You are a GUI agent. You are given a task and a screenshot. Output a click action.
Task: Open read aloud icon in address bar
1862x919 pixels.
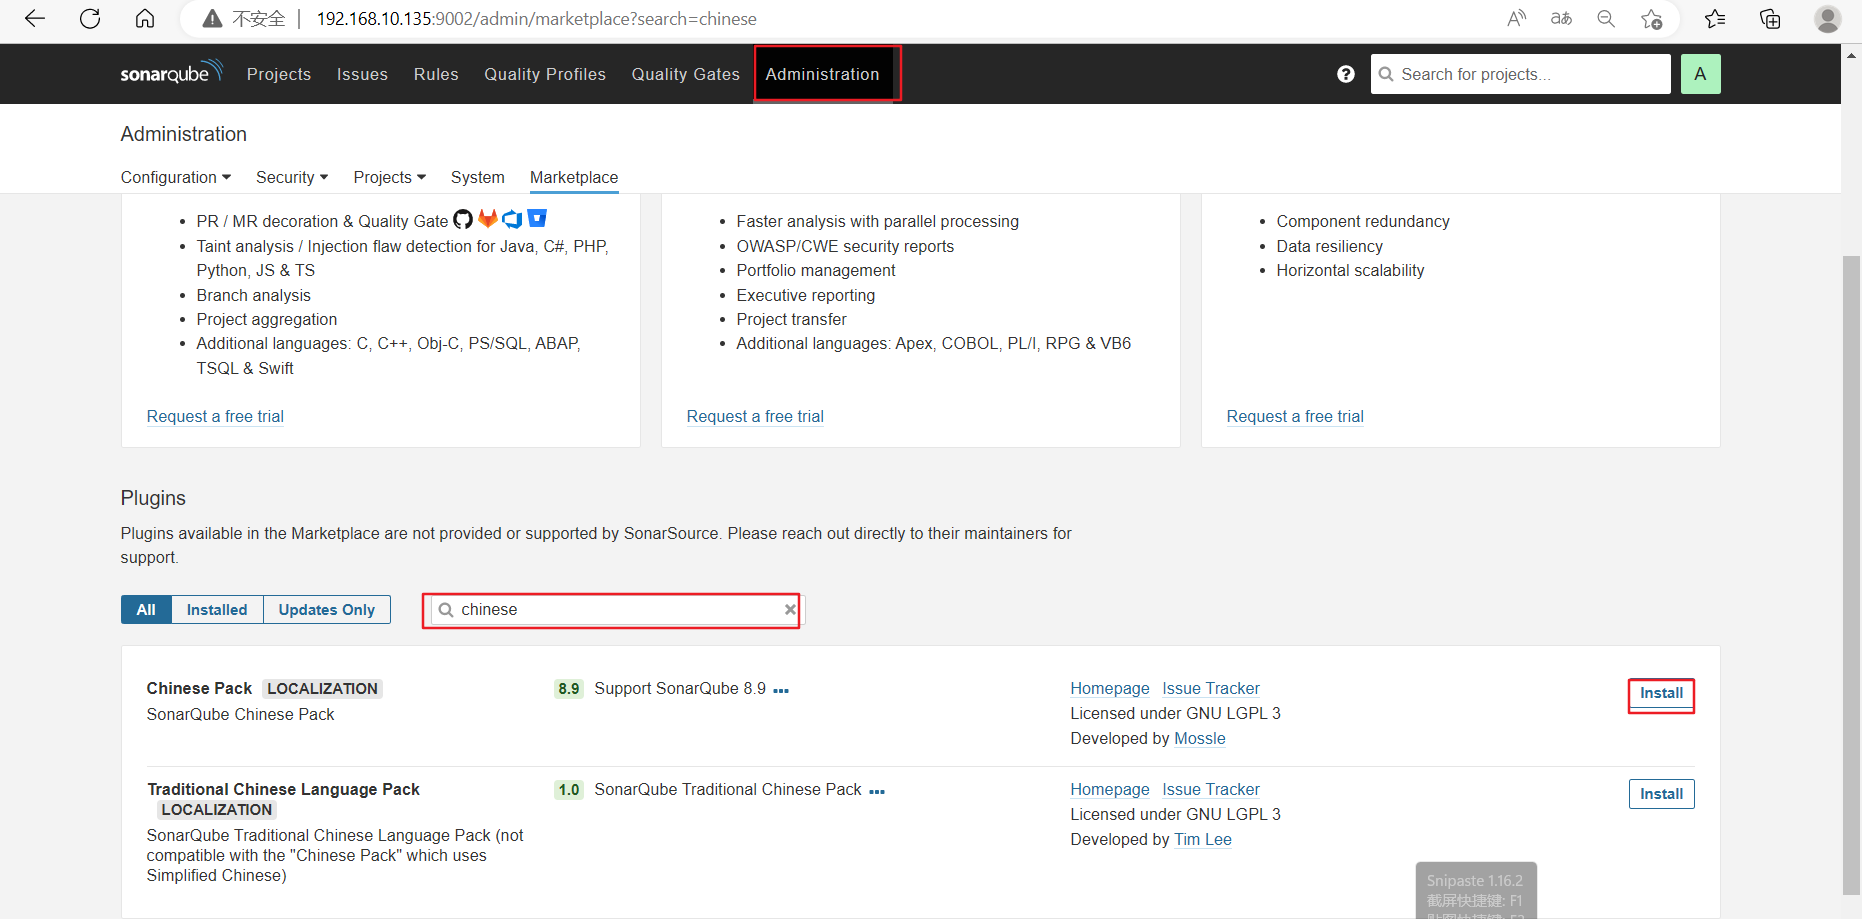point(1517,19)
